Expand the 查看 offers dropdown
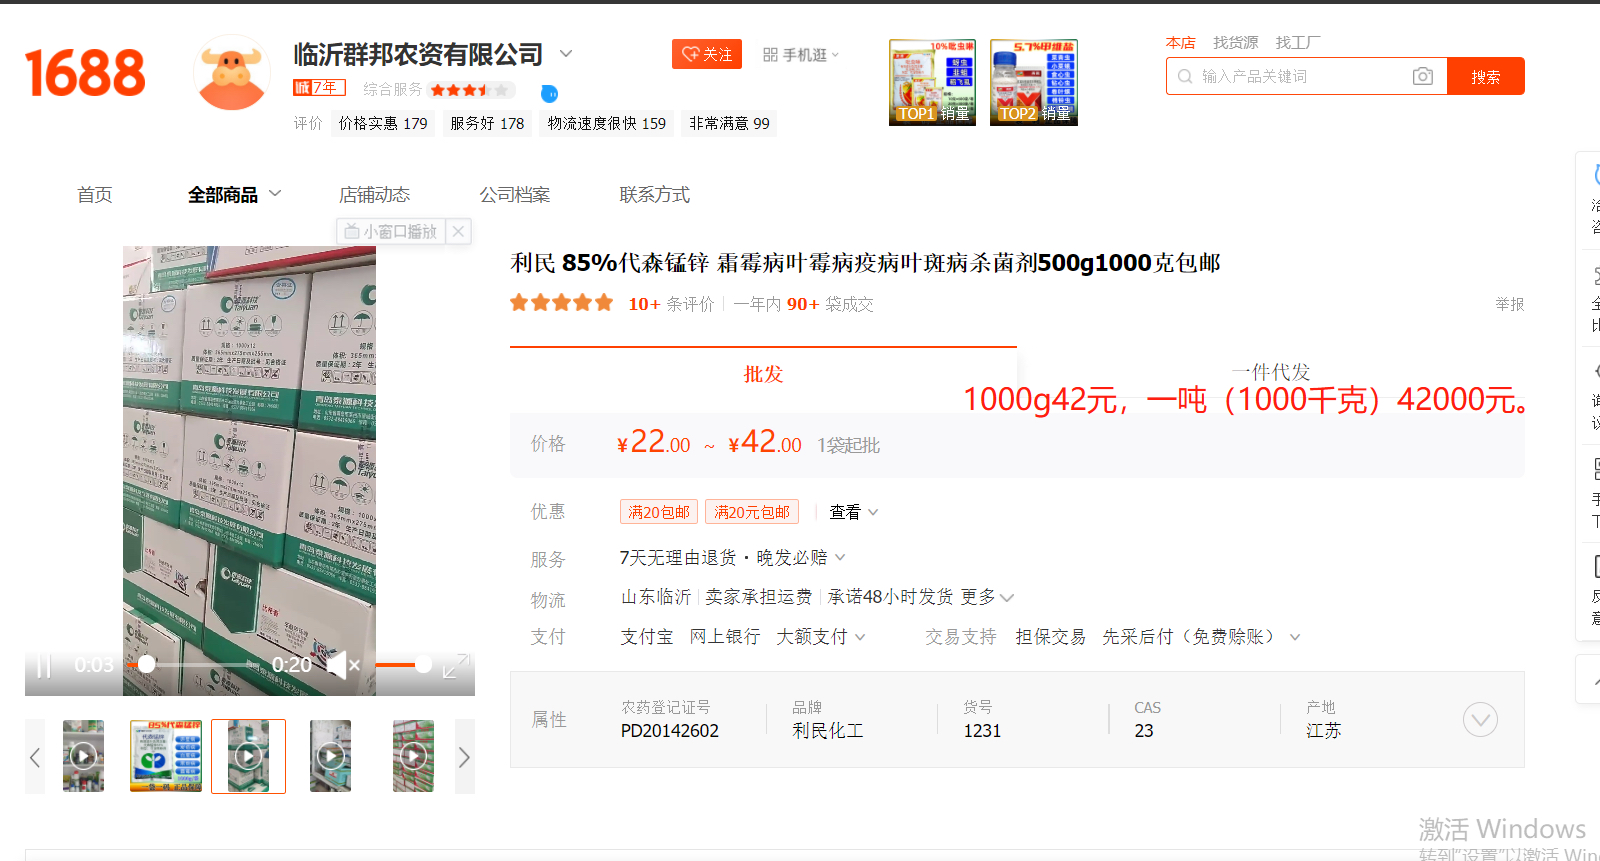Image resolution: width=1600 pixels, height=861 pixels. click(853, 512)
